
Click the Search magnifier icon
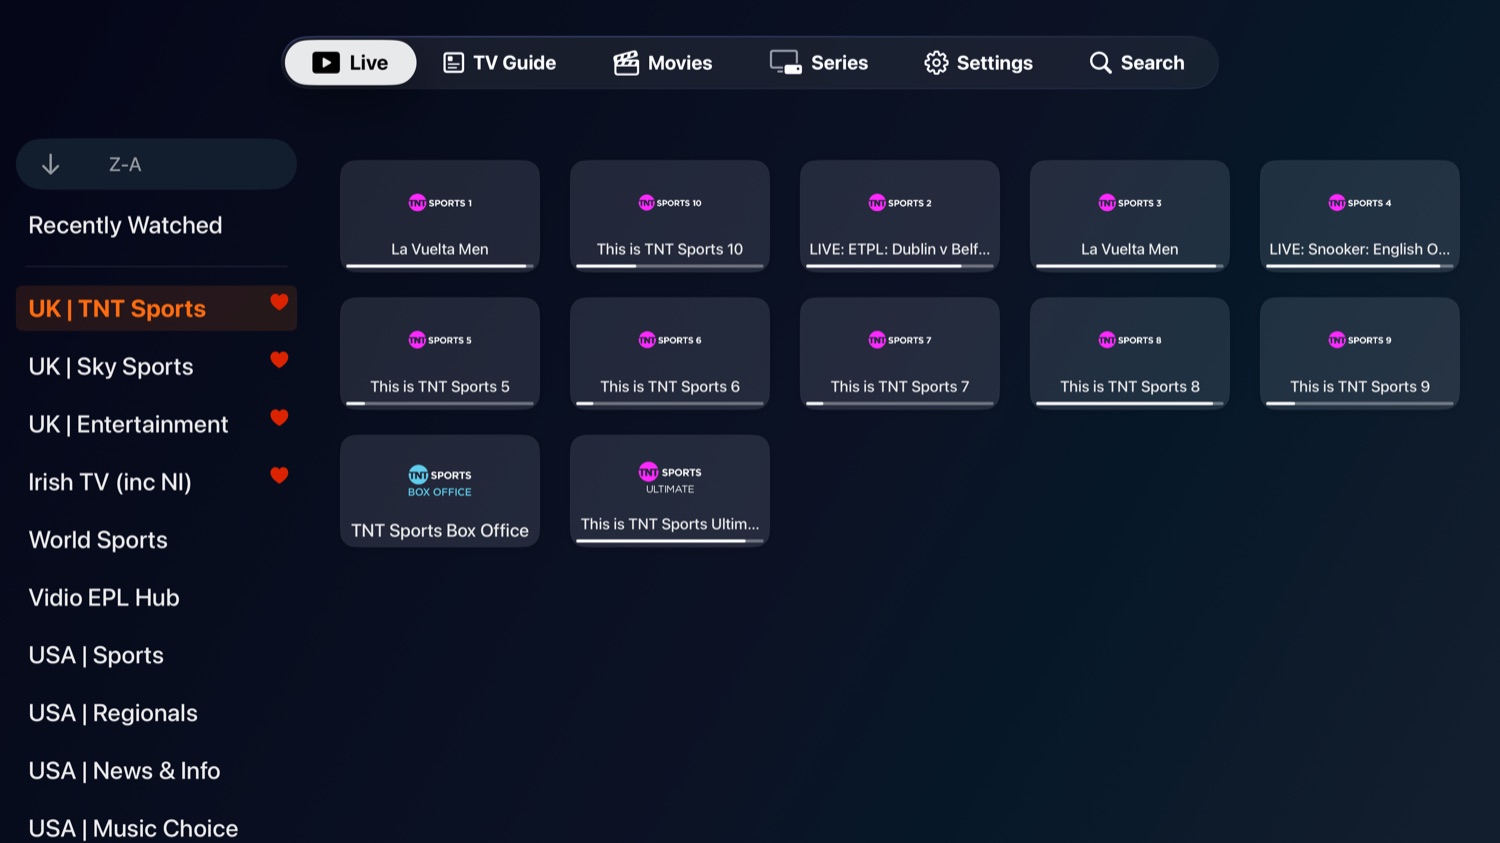(1100, 63)
